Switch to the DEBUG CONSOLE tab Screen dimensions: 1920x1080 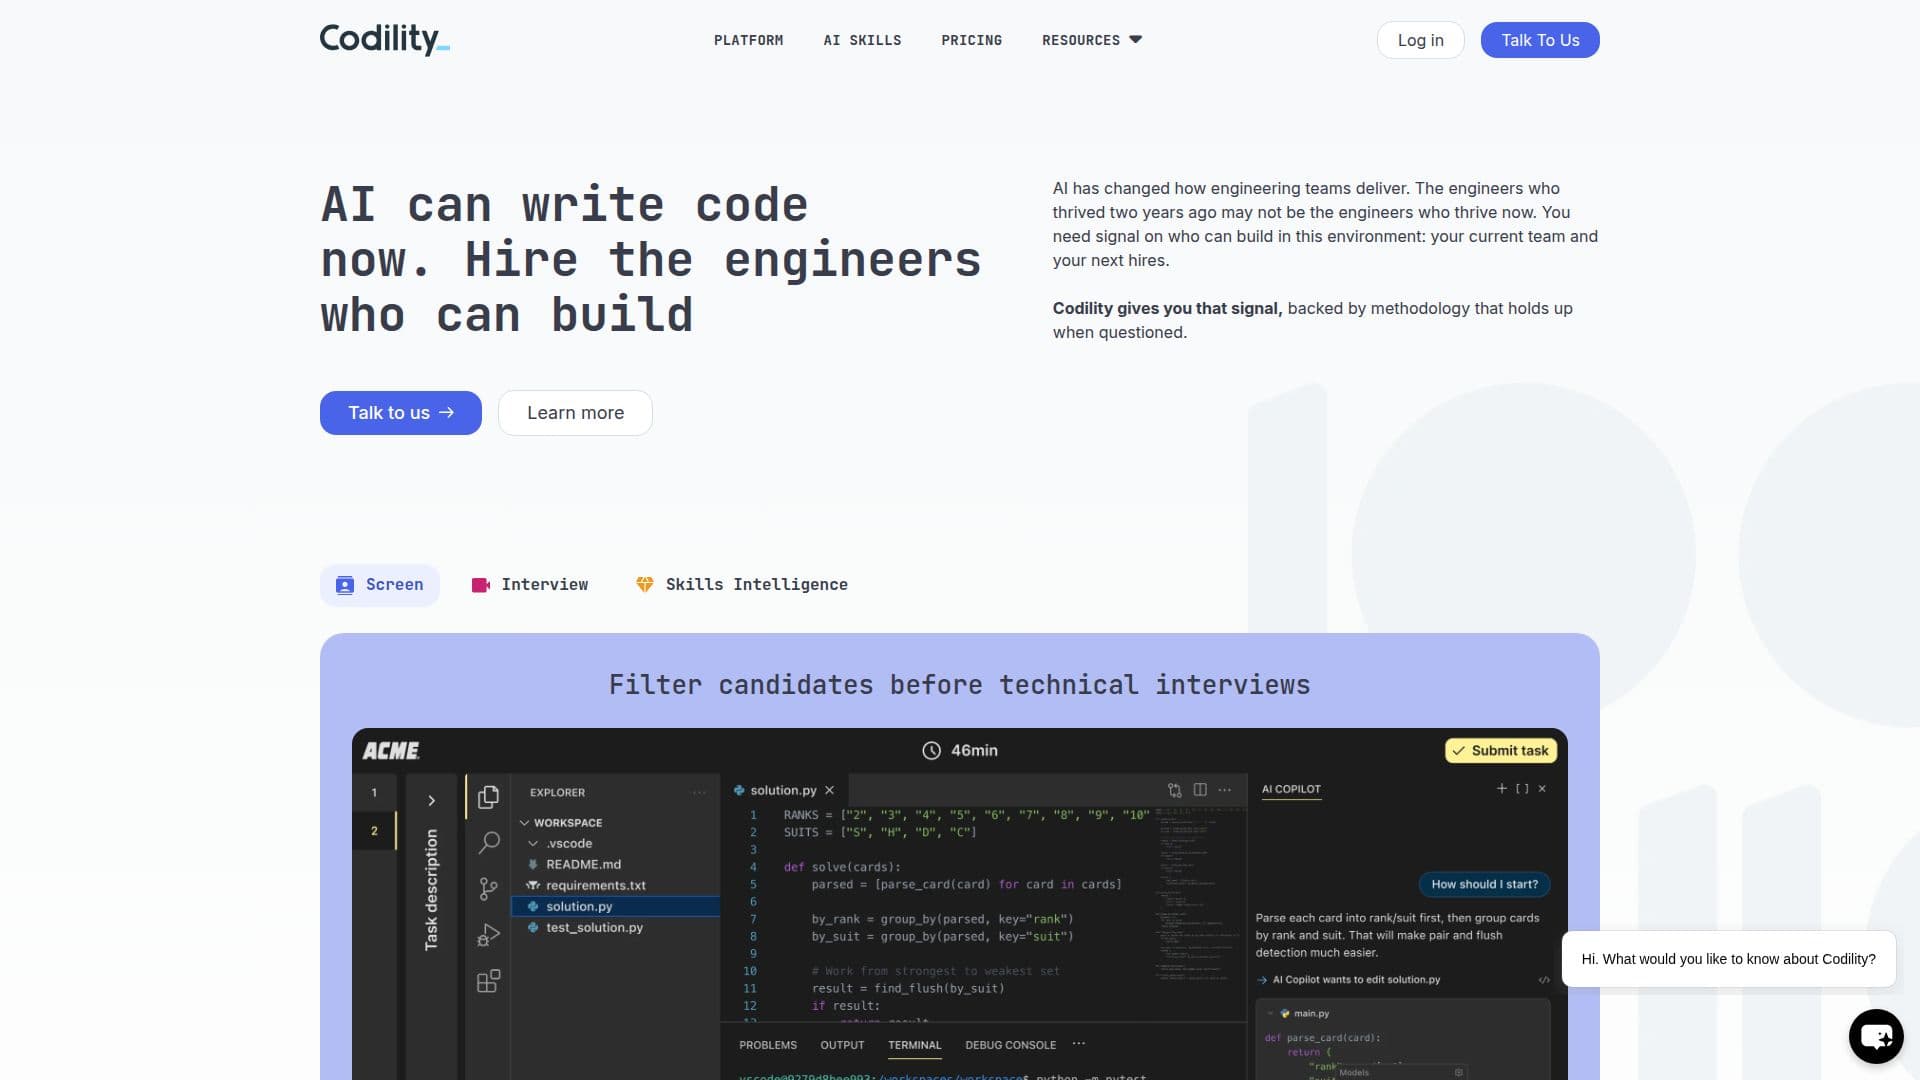(1010, 1045)
